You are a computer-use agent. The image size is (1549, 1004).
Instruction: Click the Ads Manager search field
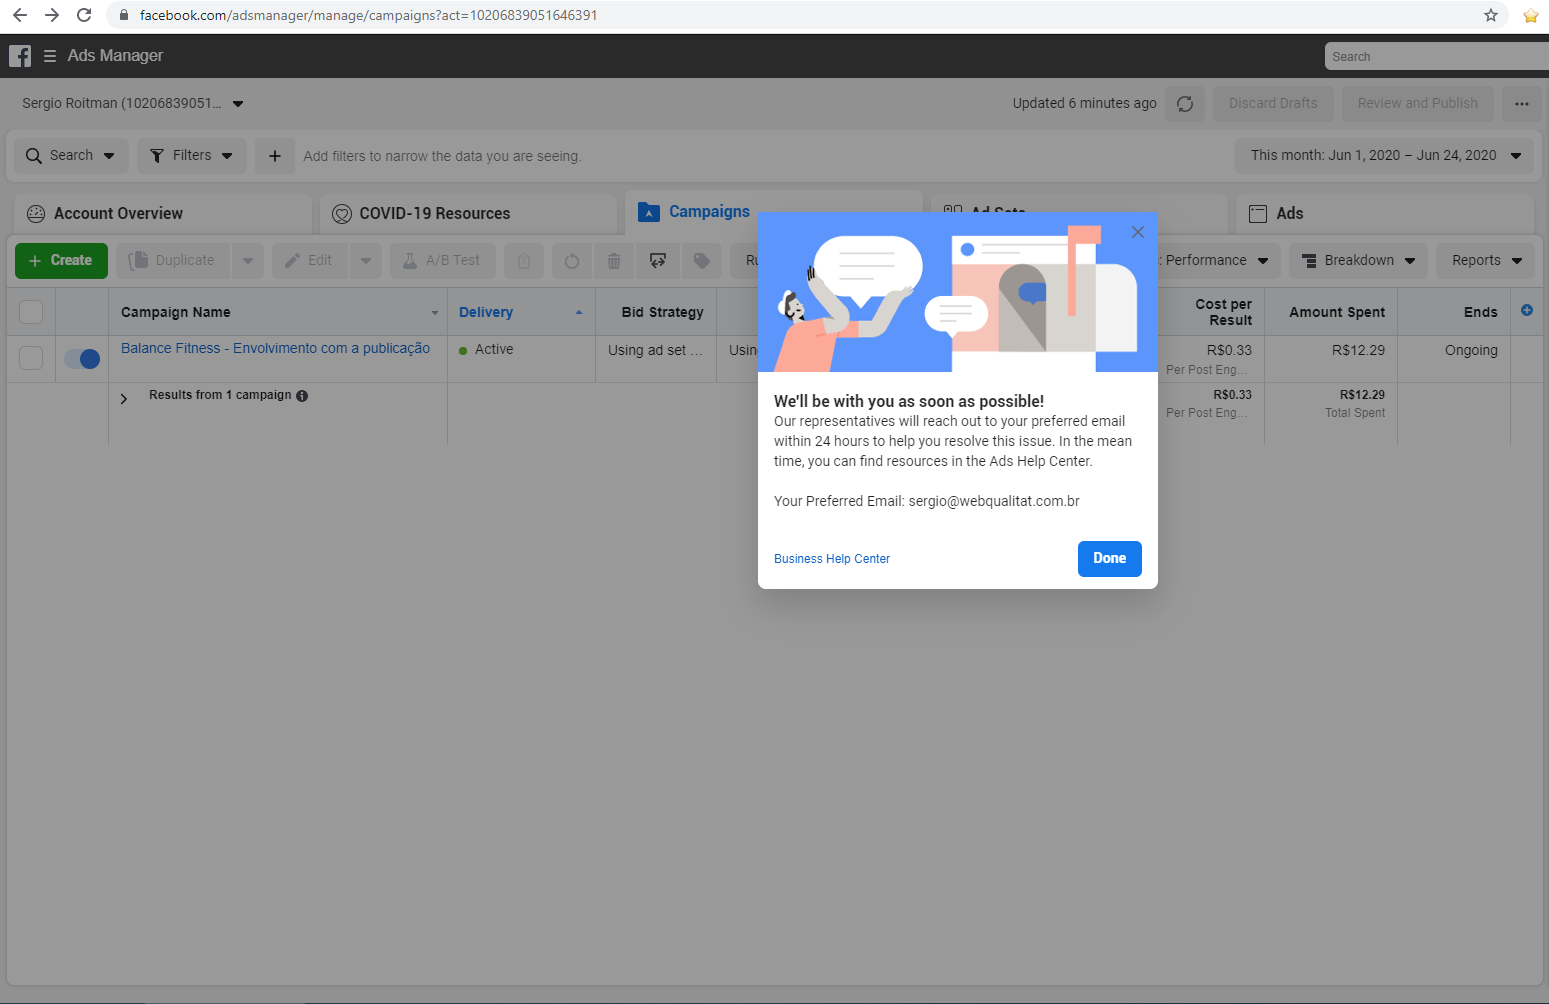1436,57
